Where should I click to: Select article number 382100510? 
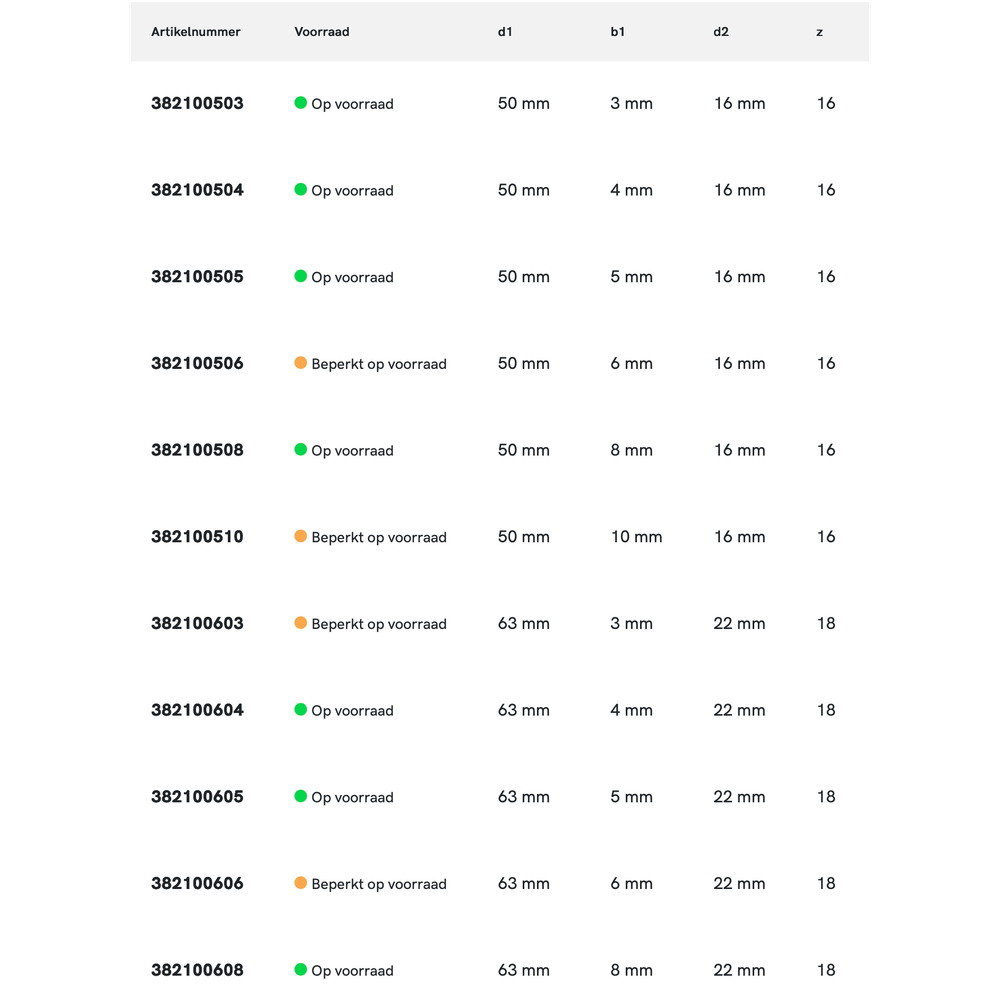pyautogui.click(x=197, y=537)
